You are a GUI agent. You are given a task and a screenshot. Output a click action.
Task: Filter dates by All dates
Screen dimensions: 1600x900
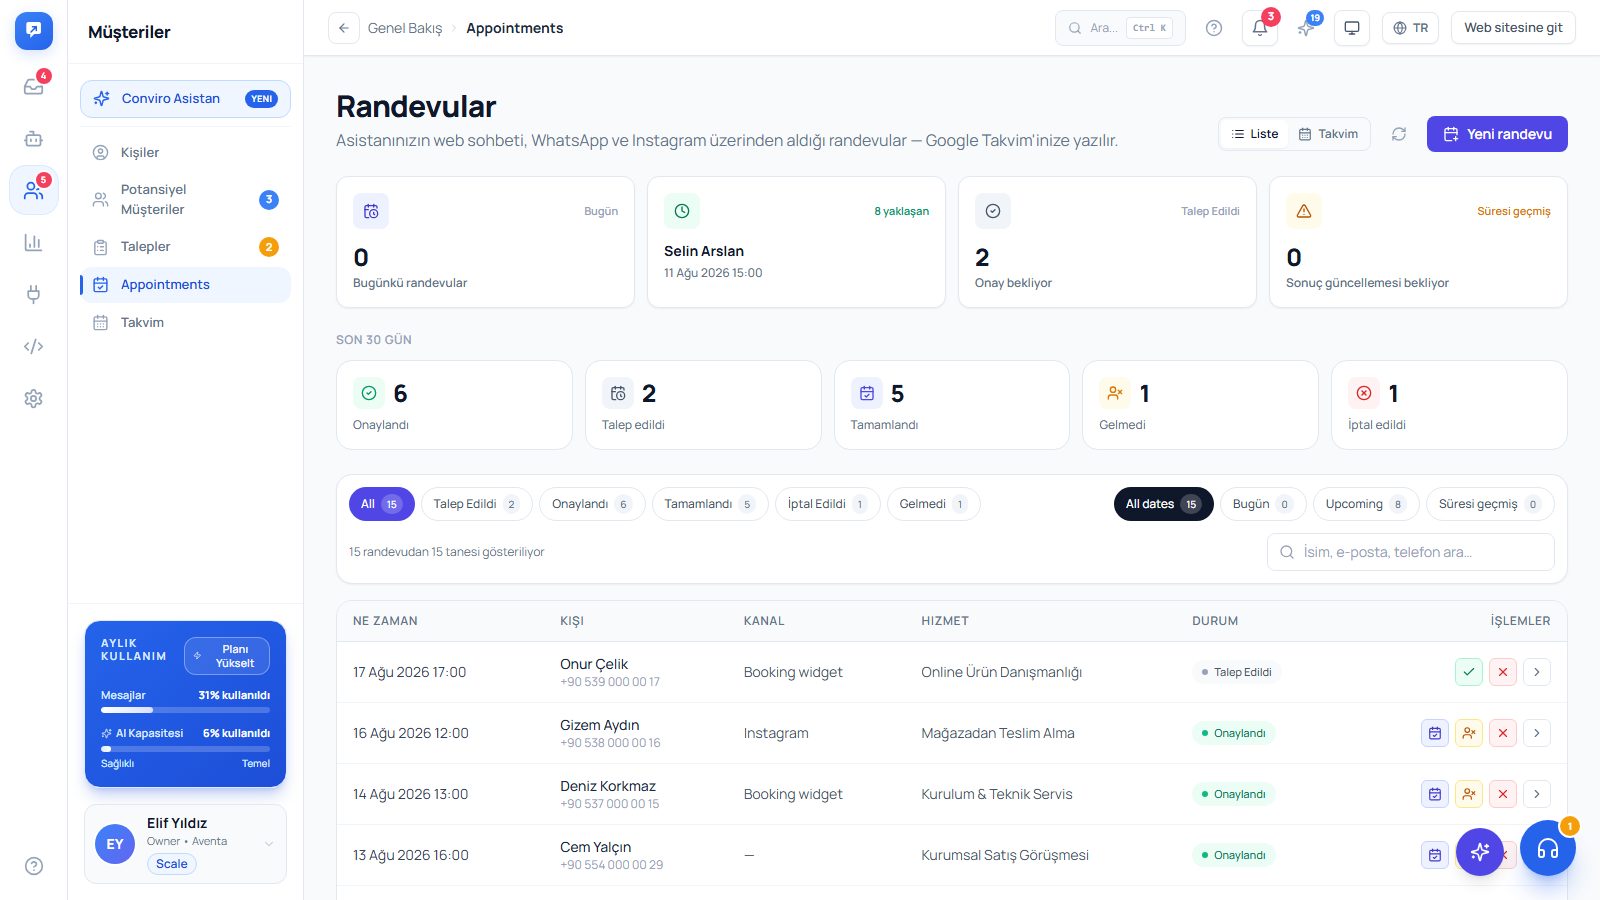[x=1163, y=504]
